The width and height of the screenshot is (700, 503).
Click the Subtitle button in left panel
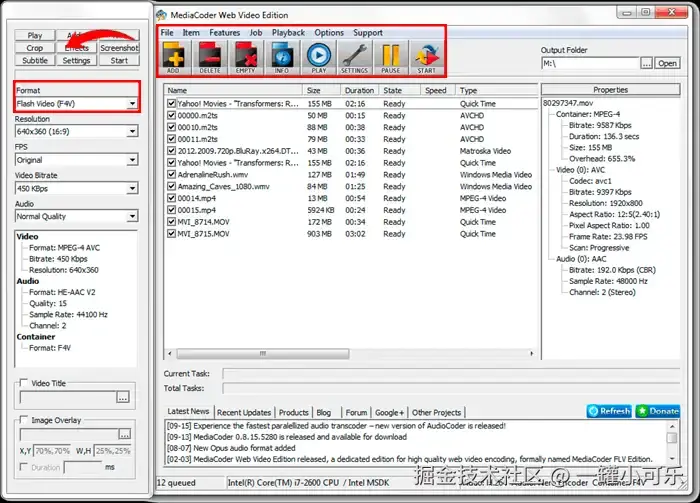(x=34, y=60)
